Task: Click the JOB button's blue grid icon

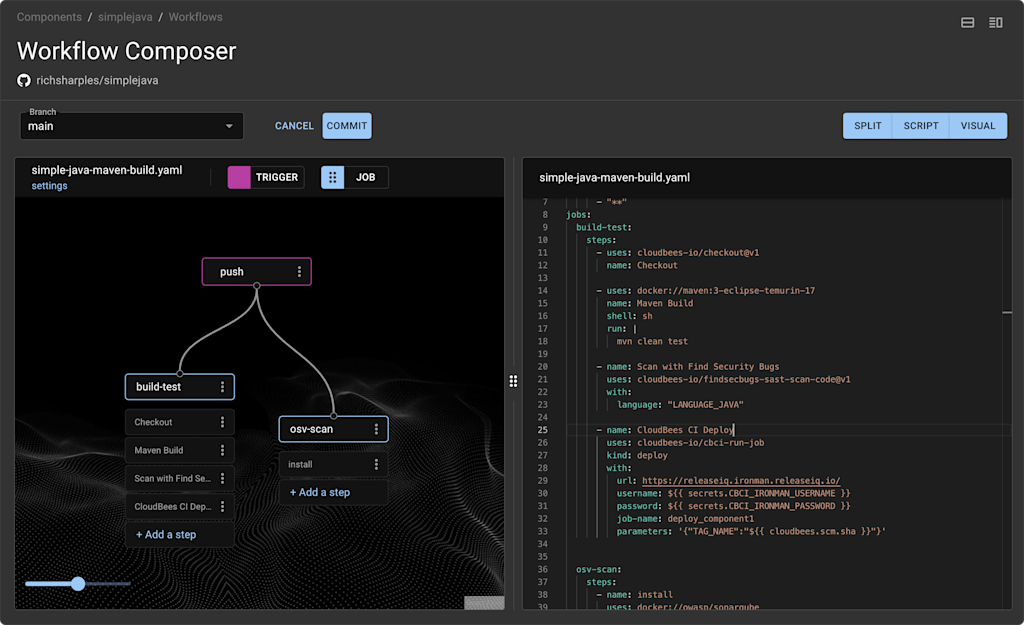Action: (332, 177)
